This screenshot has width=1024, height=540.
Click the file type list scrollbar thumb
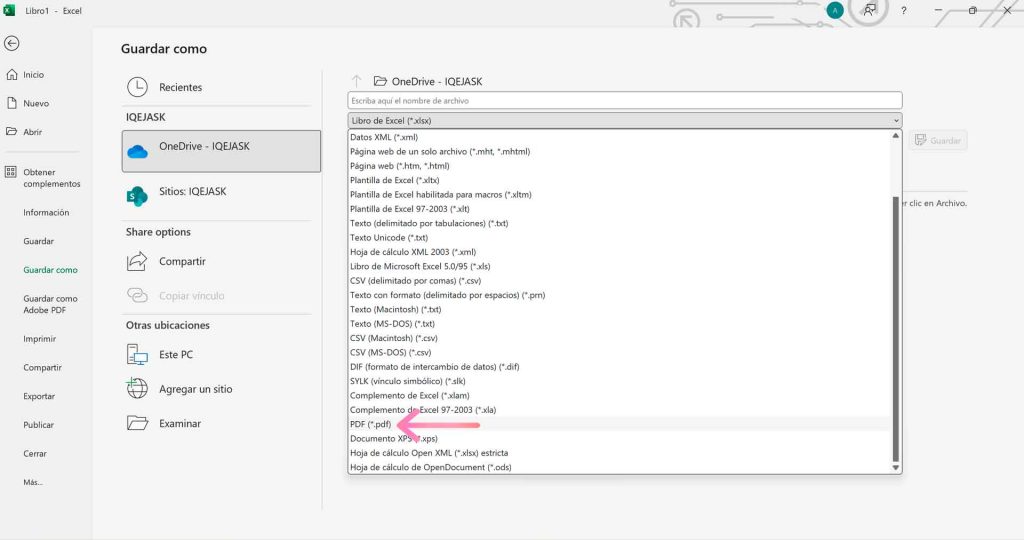coord(896,328)
